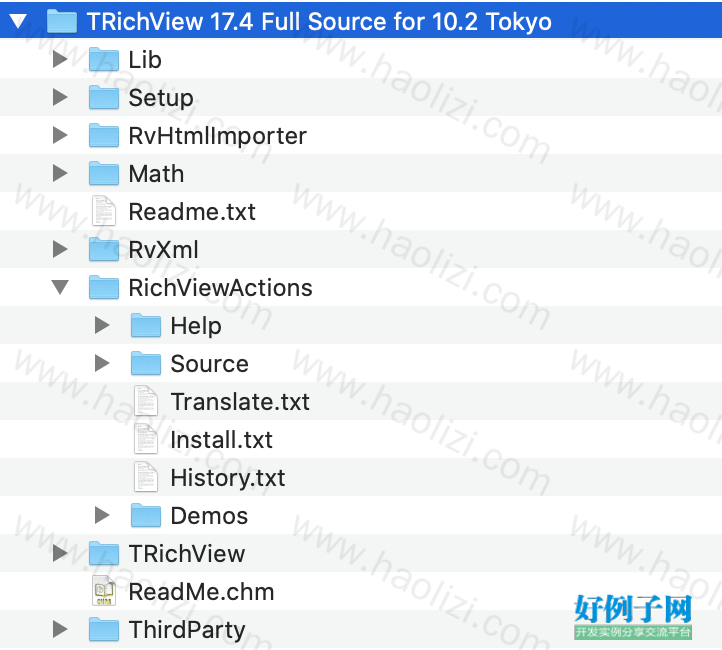The width and height of the screenshot is (722, 650).
Task: Click the root TRichView 17.4 folder icon
Action: (62, 21)
